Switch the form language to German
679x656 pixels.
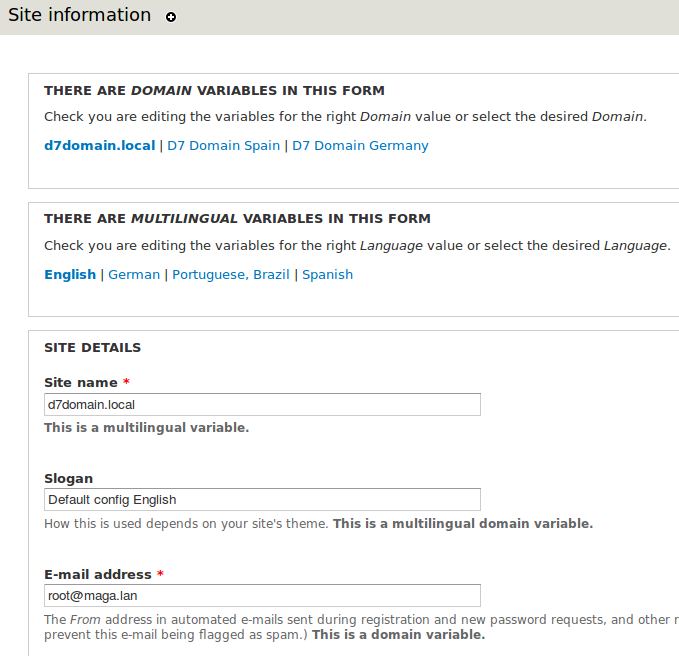click(134, 274)
